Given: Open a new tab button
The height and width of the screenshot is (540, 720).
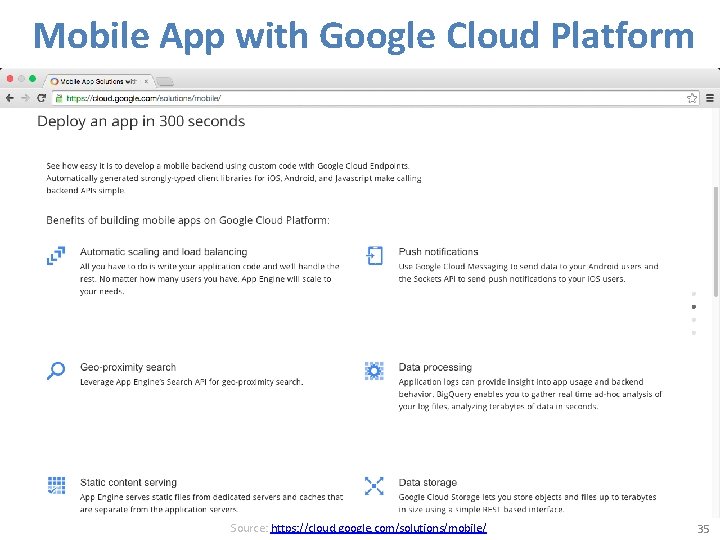Looking at the screenshot, I should point(164,82).
